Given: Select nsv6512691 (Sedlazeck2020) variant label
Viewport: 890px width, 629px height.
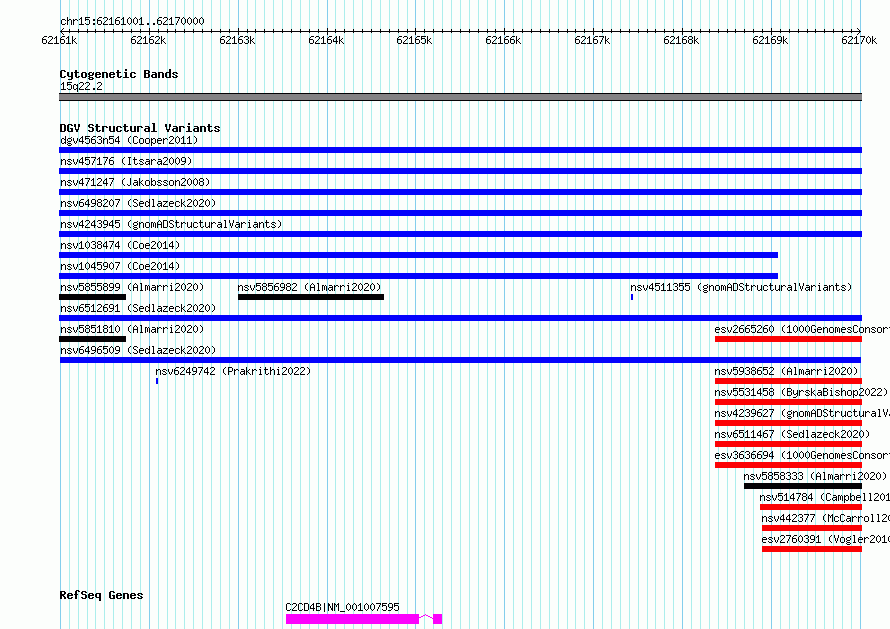Looking at the screenshot, I should pos(138,308).
